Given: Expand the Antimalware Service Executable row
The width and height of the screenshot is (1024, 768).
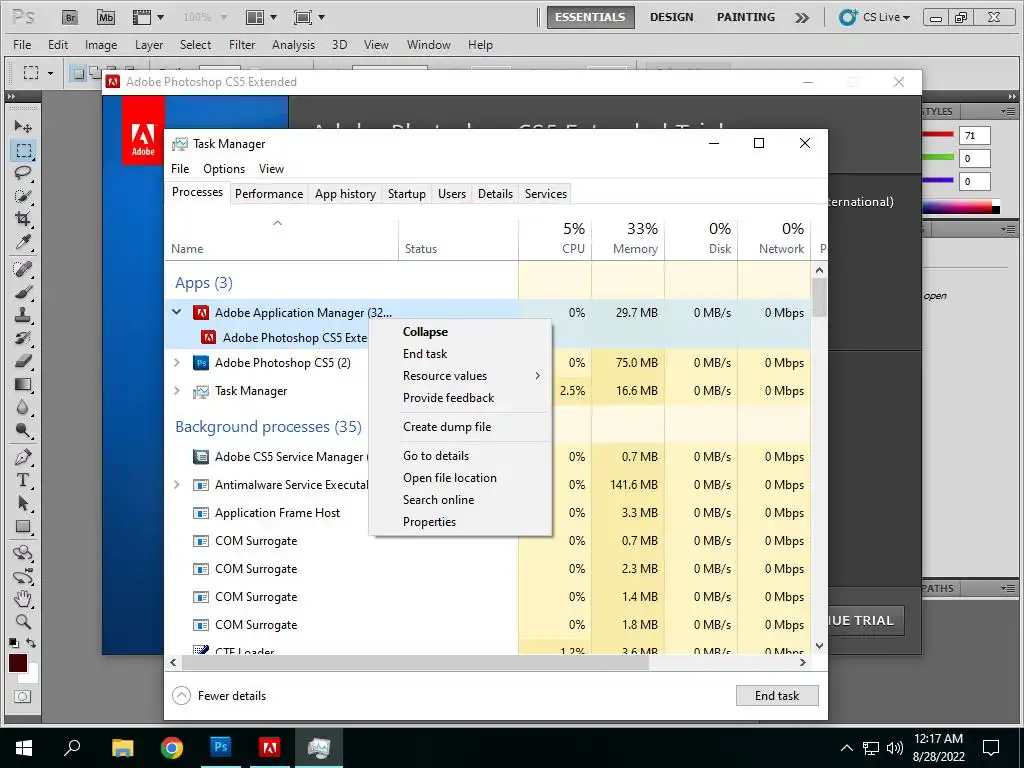Looking at the screenshot, I should pos(176,485).
